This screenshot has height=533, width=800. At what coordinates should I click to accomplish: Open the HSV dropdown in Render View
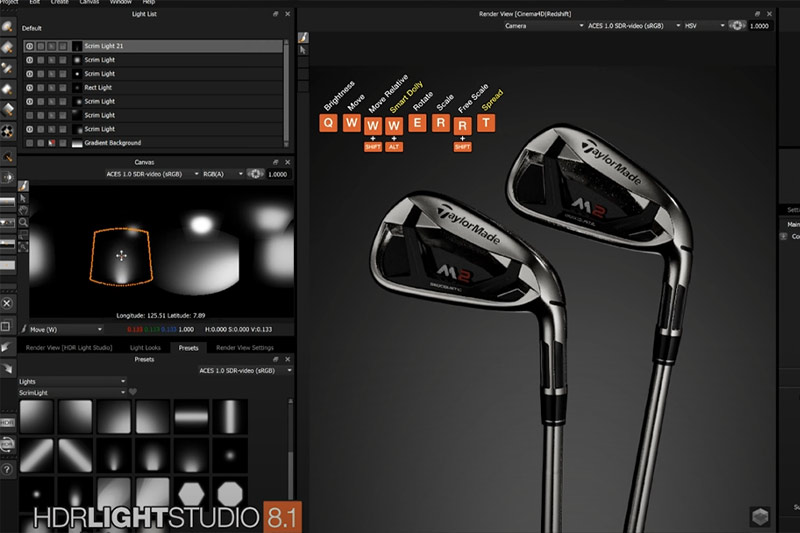[704, 26]
